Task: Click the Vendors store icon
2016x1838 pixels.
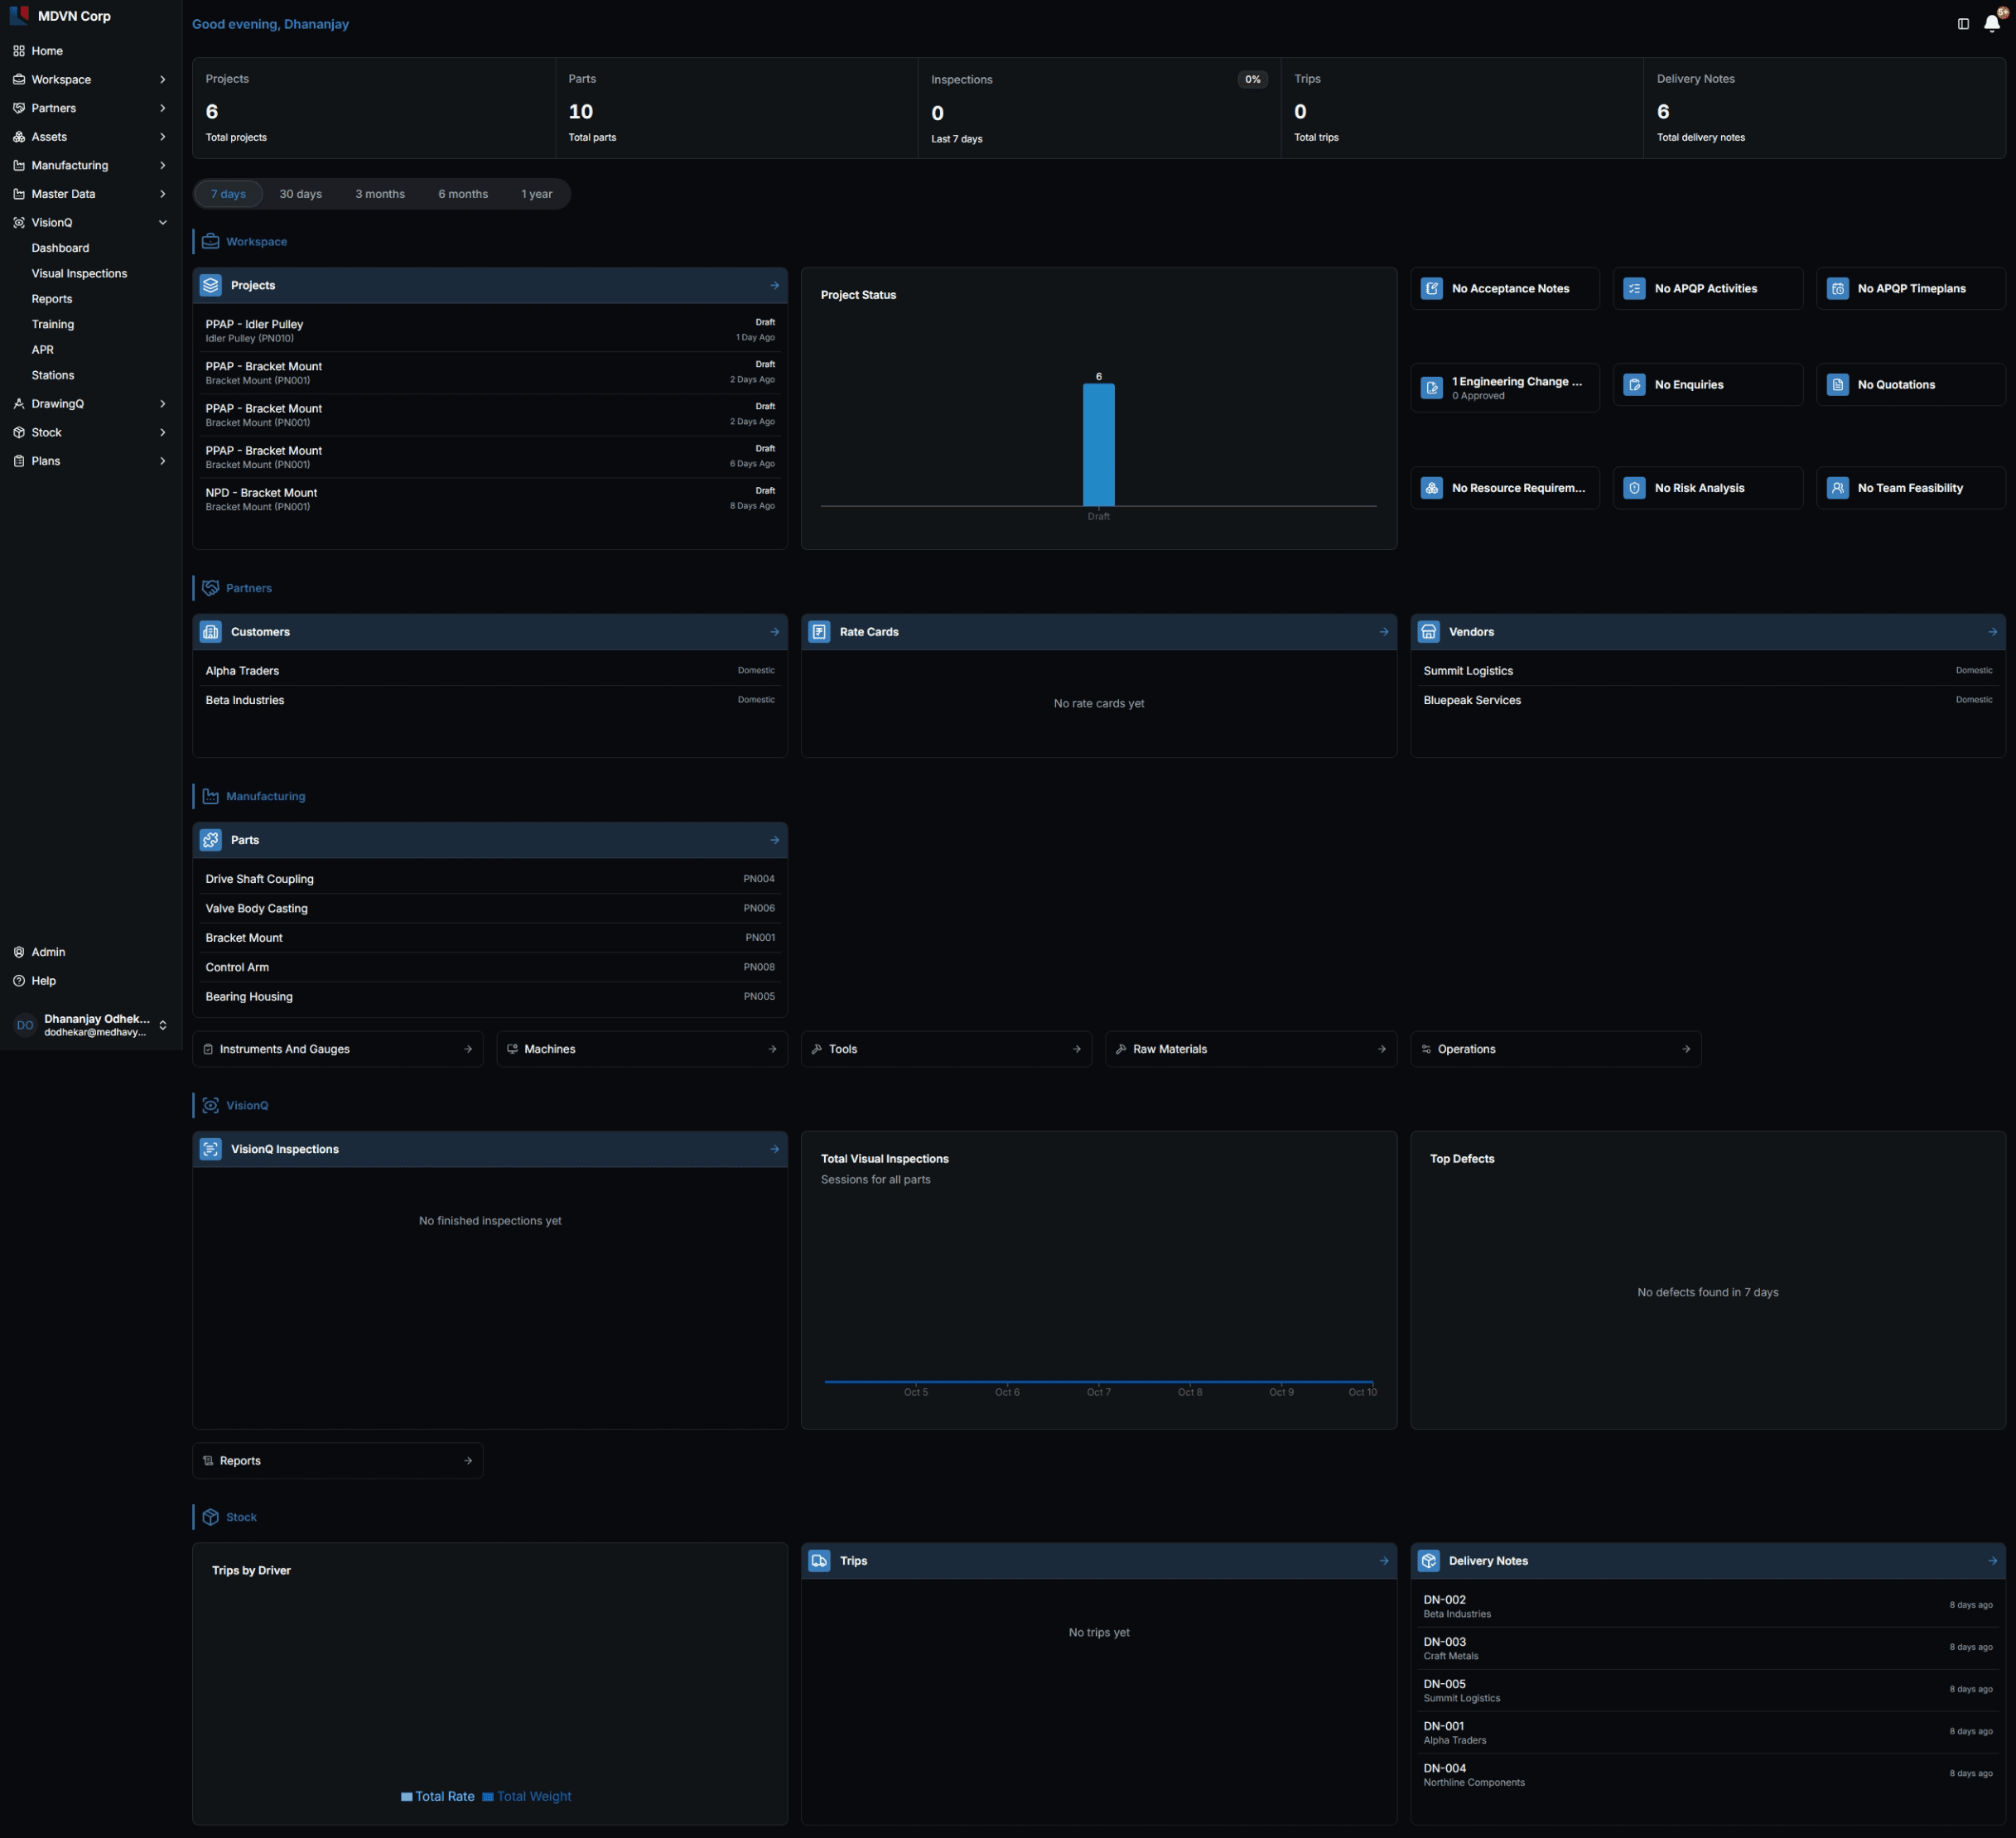Action: [1429, 632]
